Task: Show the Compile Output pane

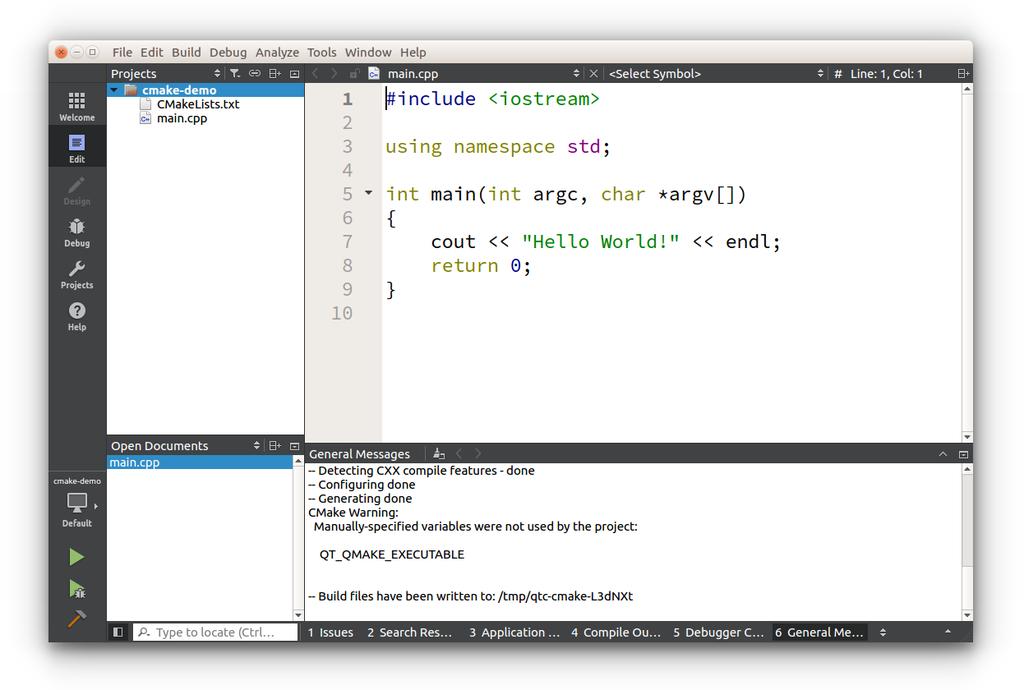Action: (616, 632)
